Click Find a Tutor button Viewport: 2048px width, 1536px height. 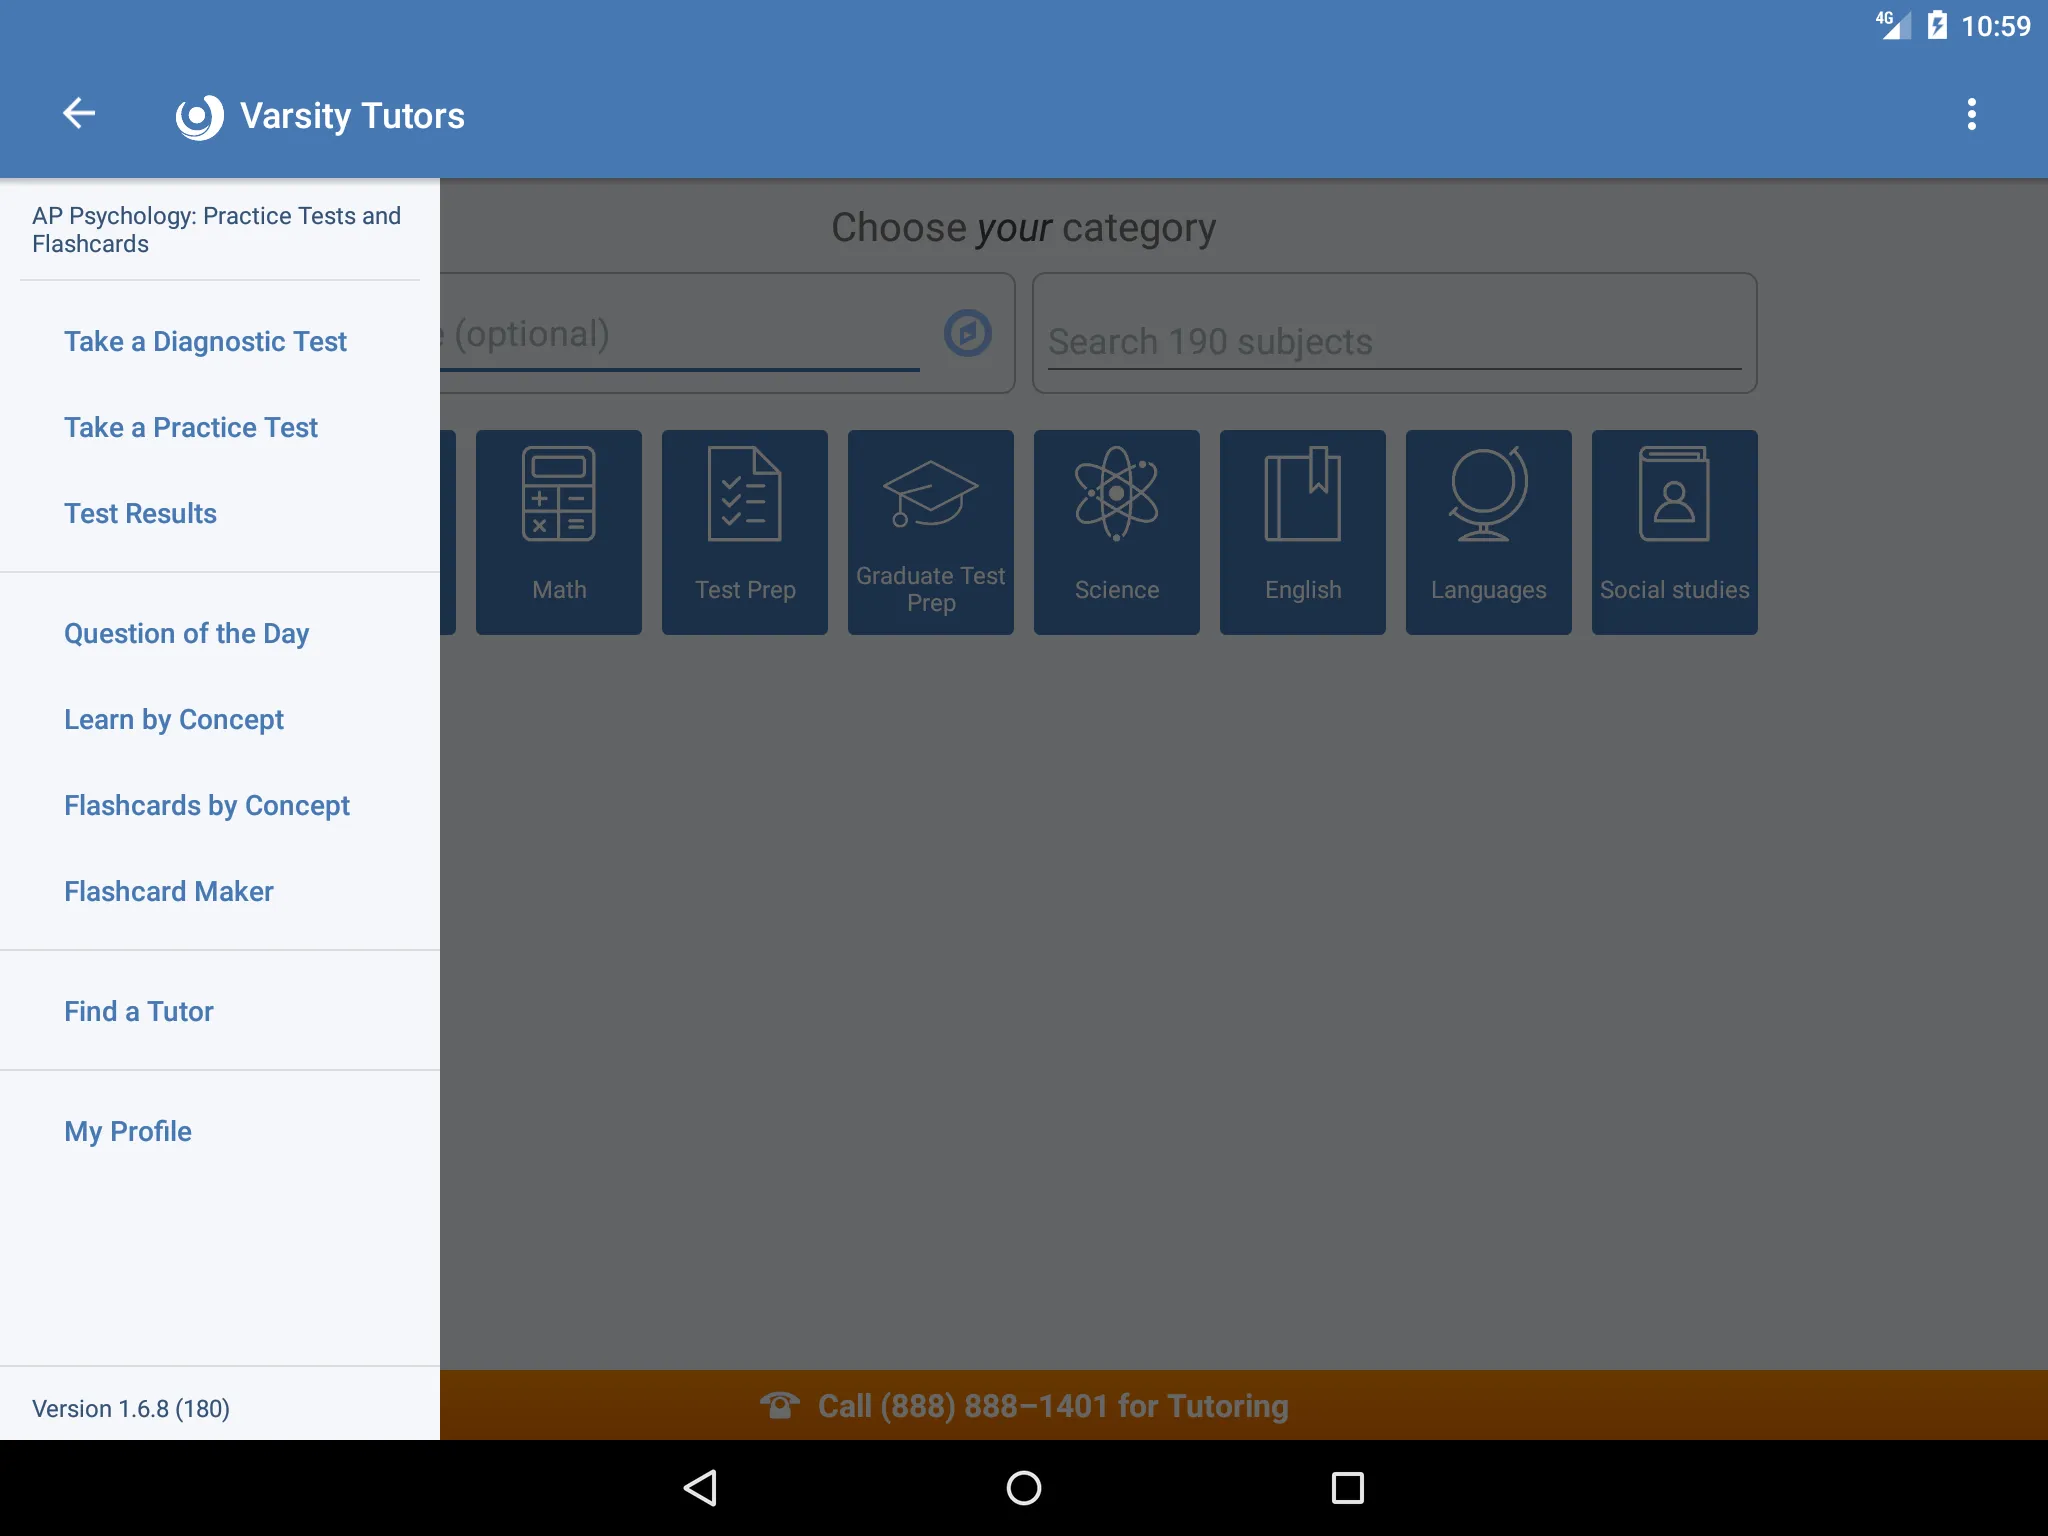(x=139, y=1012)
